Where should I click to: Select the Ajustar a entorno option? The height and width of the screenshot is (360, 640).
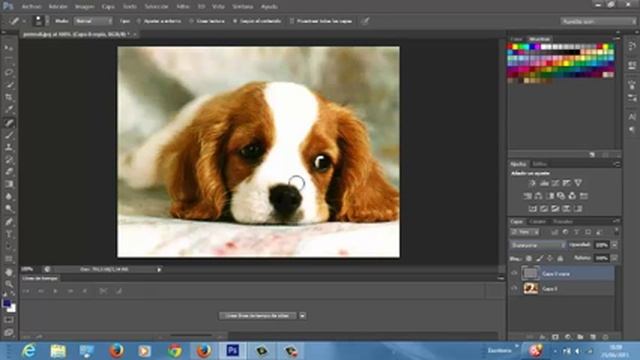click(159, 21)
